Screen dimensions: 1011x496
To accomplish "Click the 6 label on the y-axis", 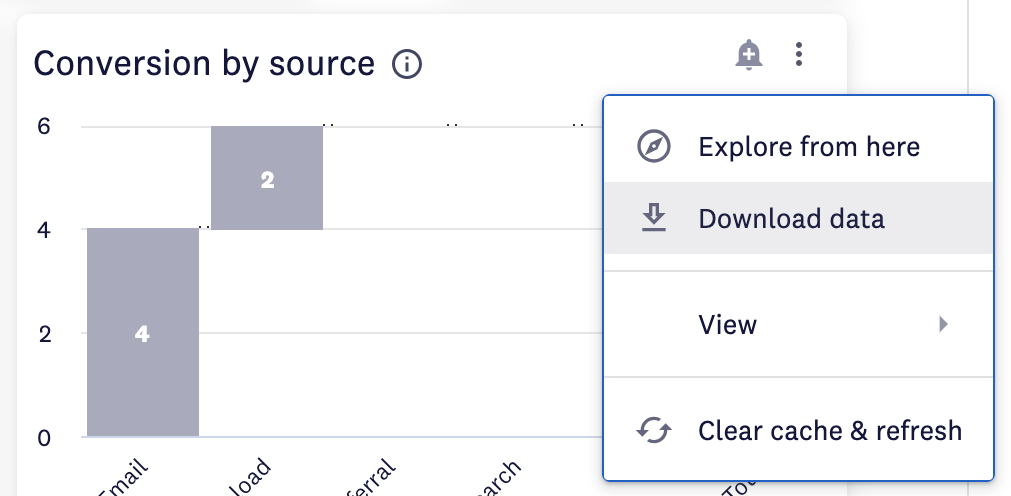I will (44, 126).
